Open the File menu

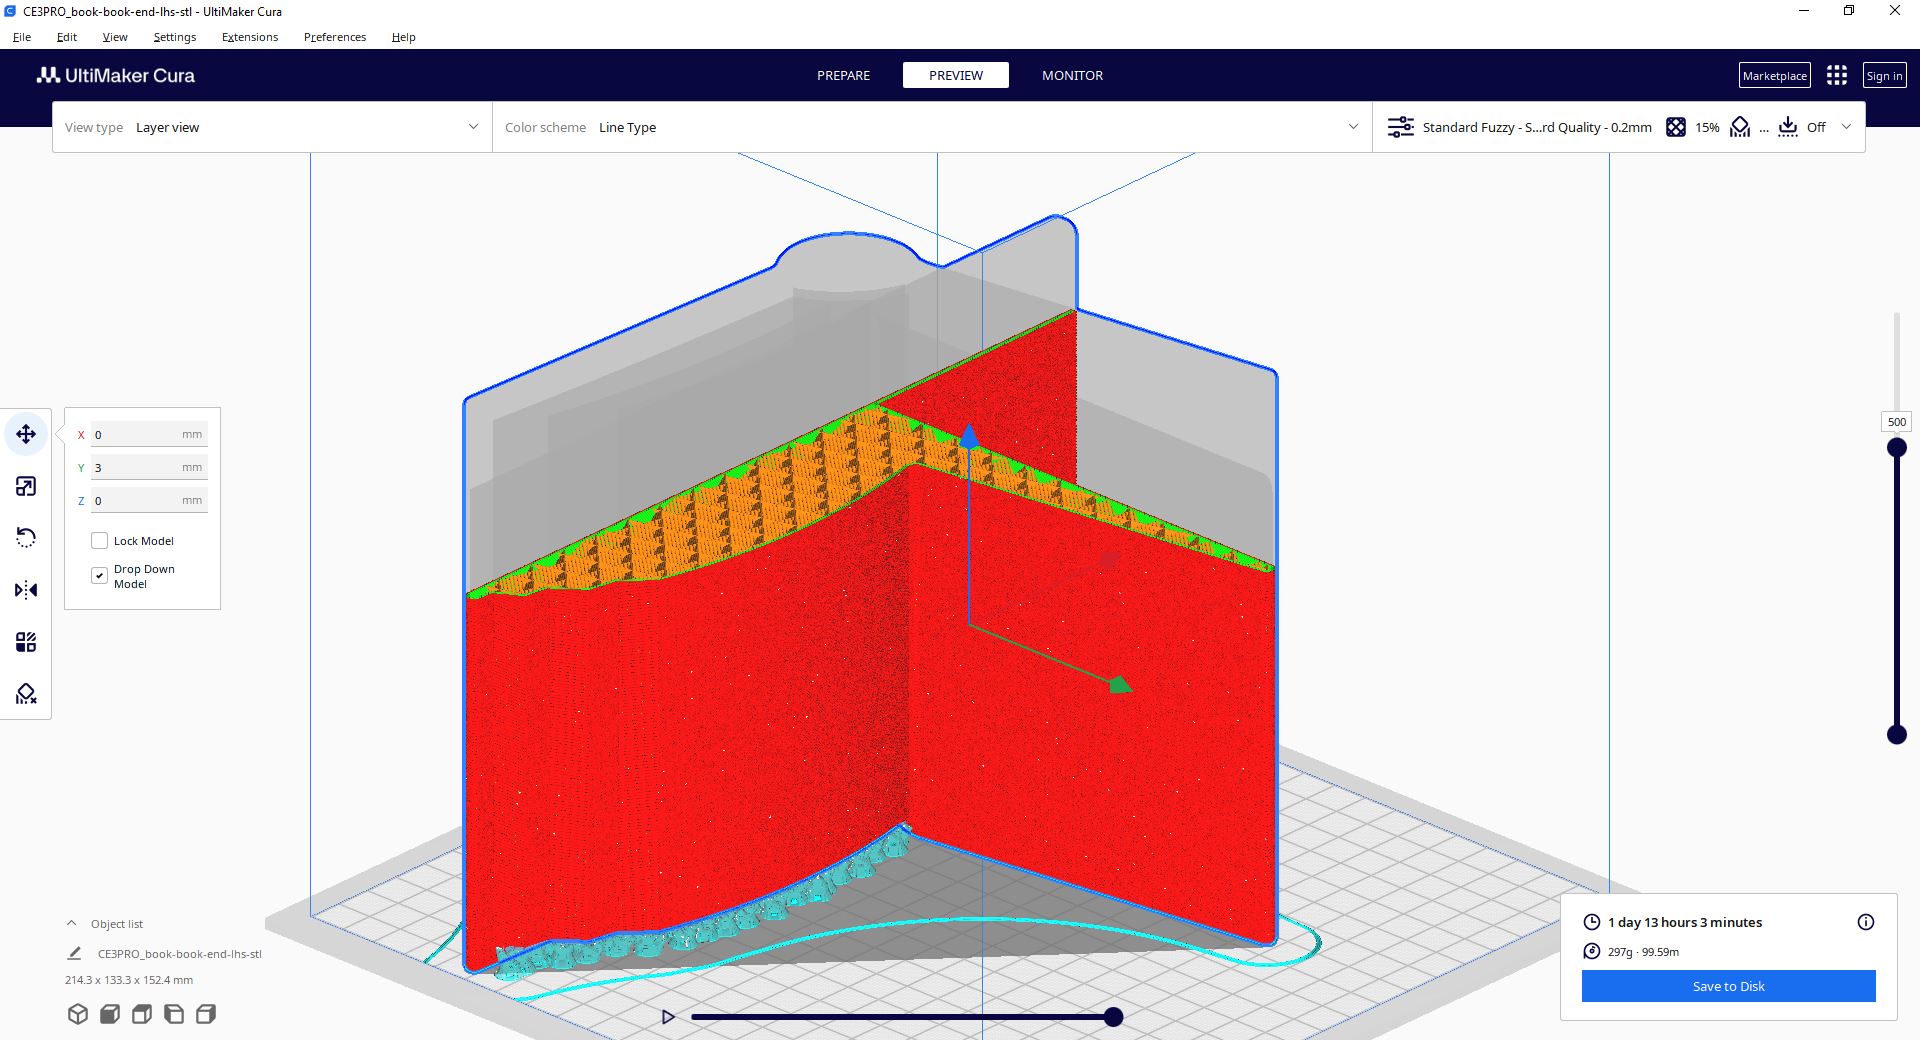pos(22,37)
